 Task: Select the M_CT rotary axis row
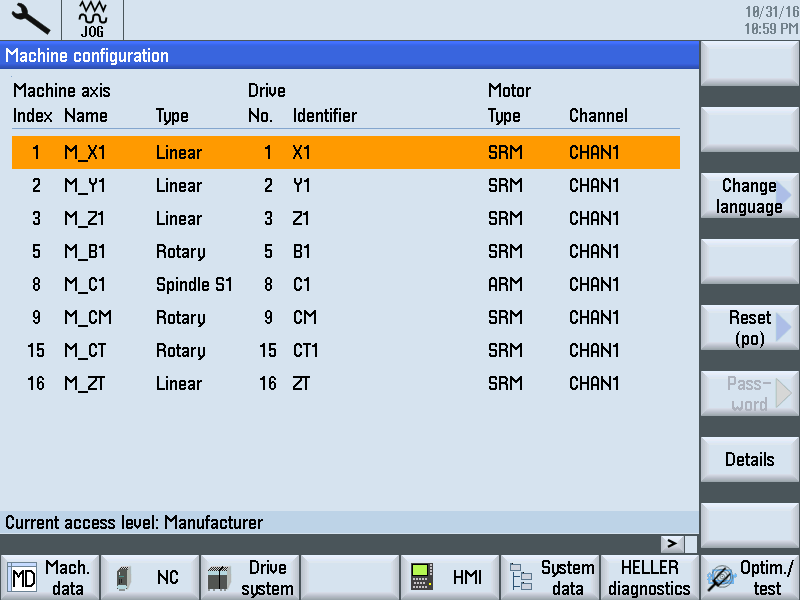pyautogui.click(x=345, y=351)
